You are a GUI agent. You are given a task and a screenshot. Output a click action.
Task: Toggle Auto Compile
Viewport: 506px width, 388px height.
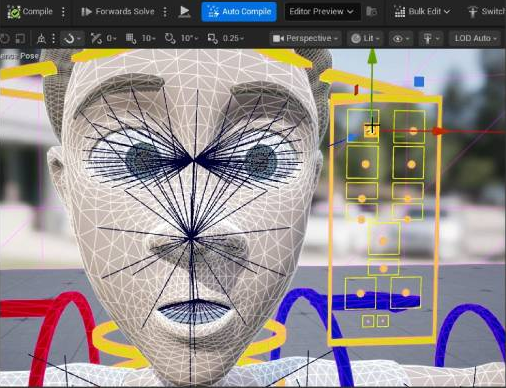coord(239,12)
